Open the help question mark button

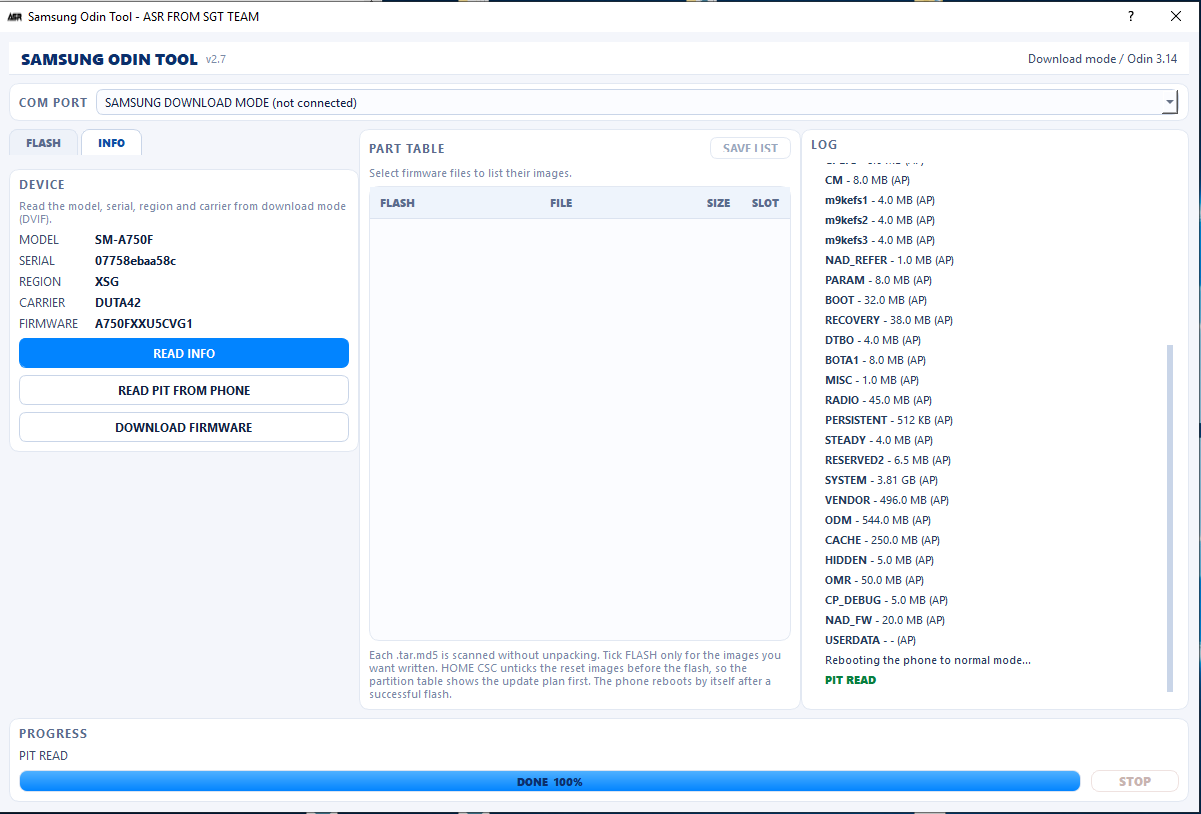[1131, 16]
